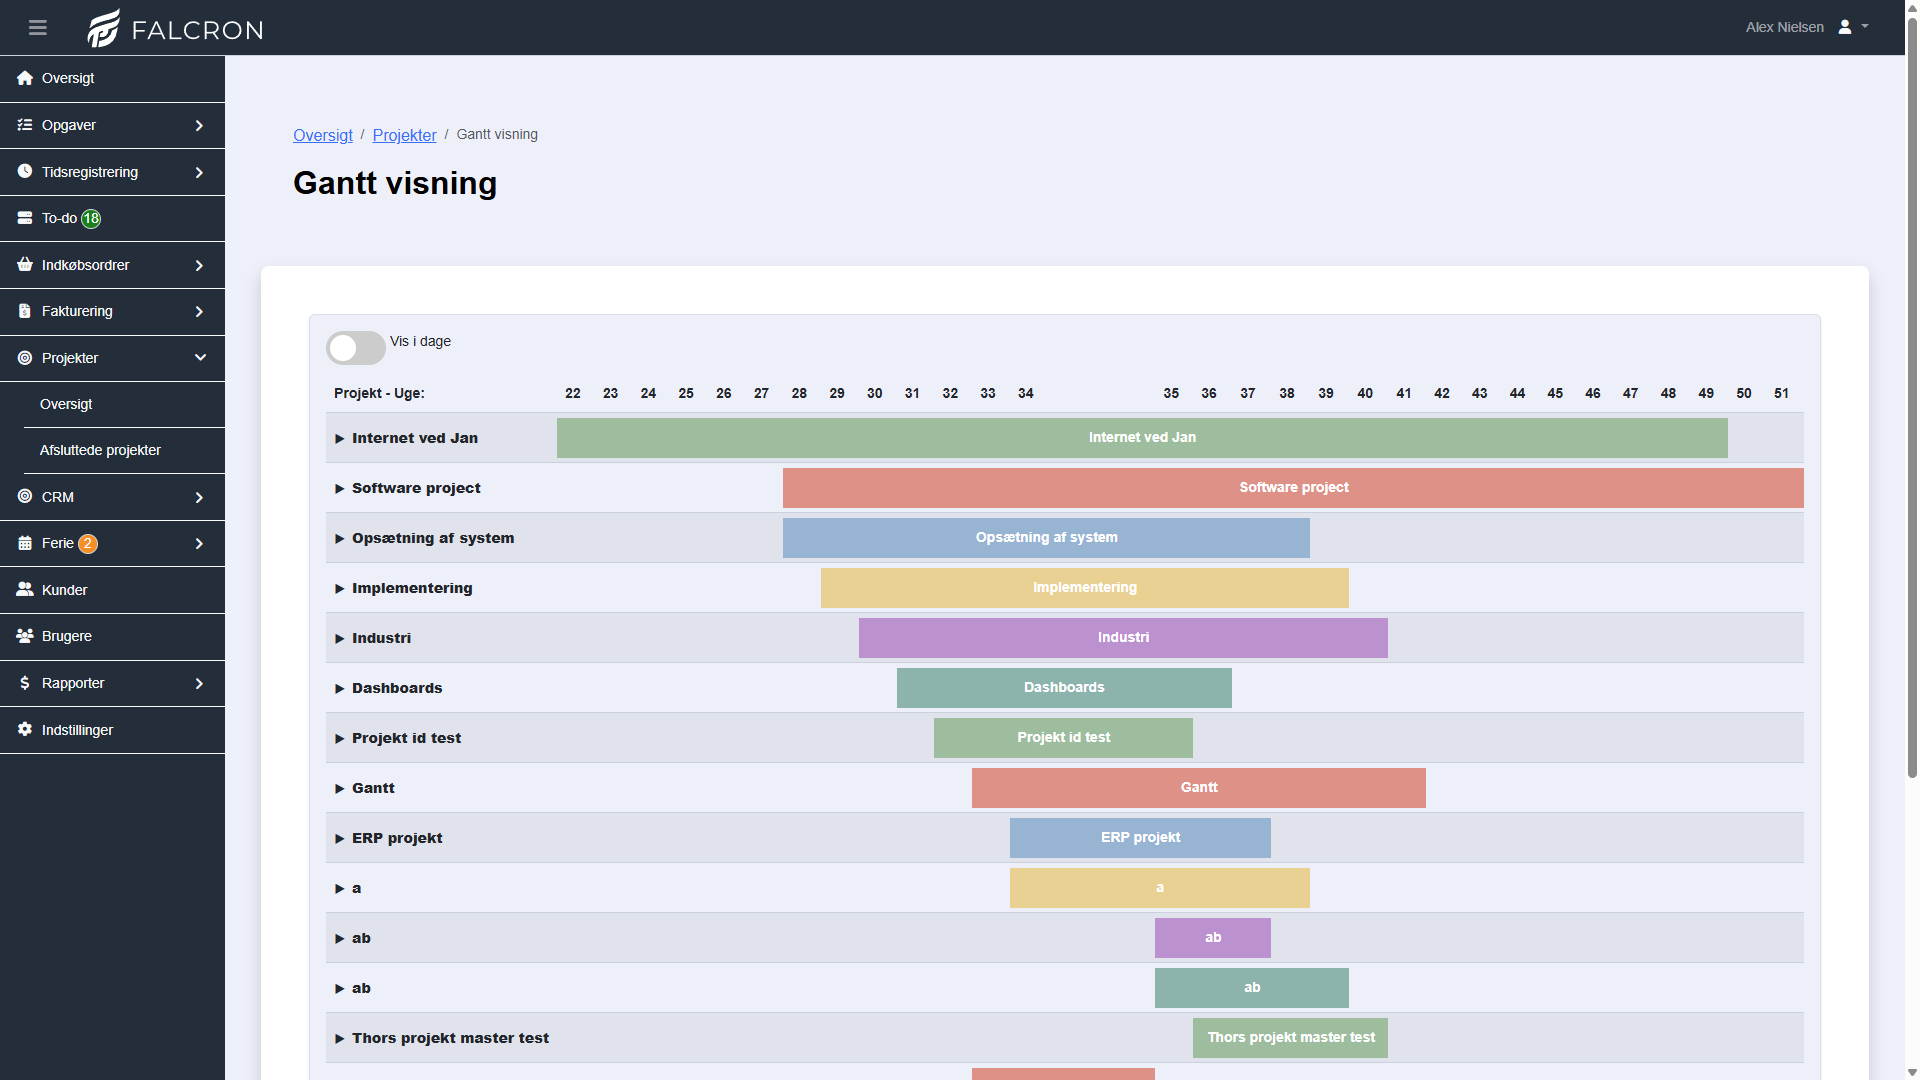Click the basket icon for Indkøbsordrer
The width and height of the screenshot is (1920, 1080).
25,265
